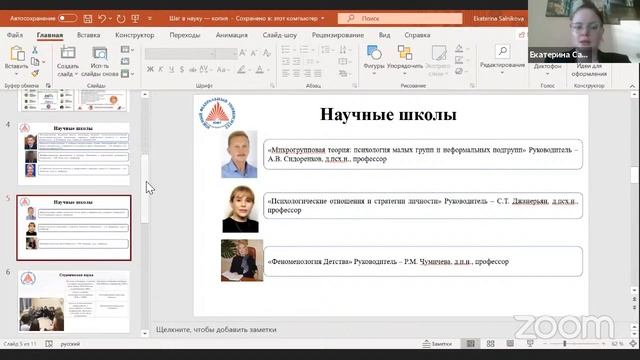
Task: Open the font name combo box
Action: click(x=180, y=53)
